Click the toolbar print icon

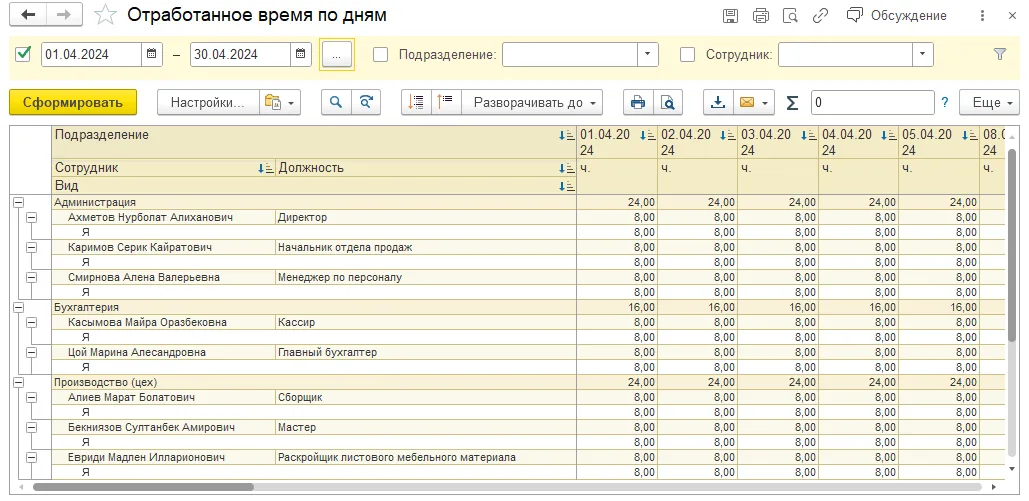[x=638, y=102]
